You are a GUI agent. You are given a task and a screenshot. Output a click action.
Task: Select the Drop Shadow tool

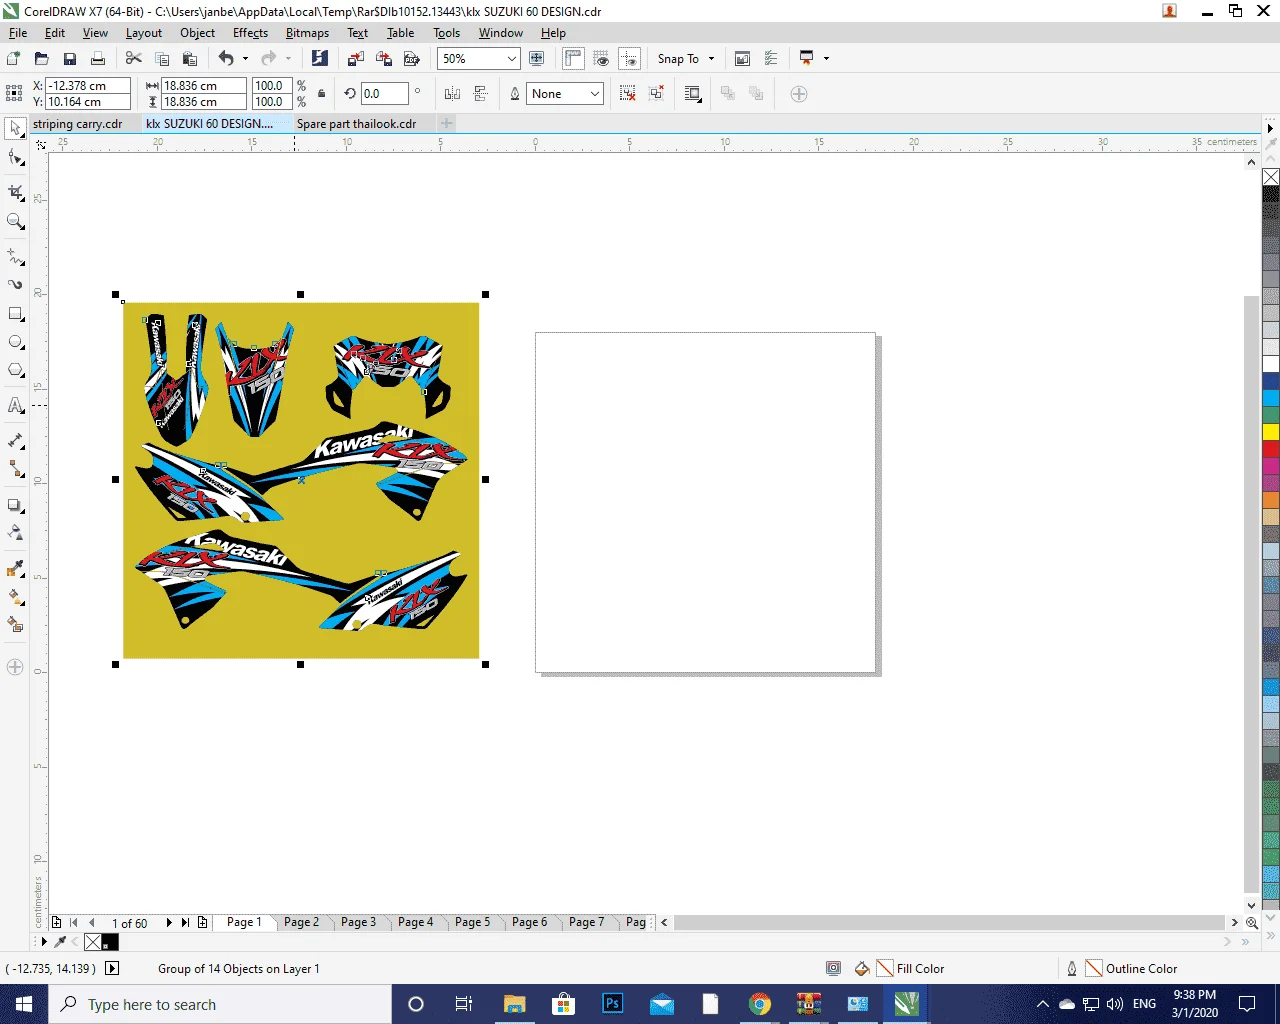(x=15, y=505)
